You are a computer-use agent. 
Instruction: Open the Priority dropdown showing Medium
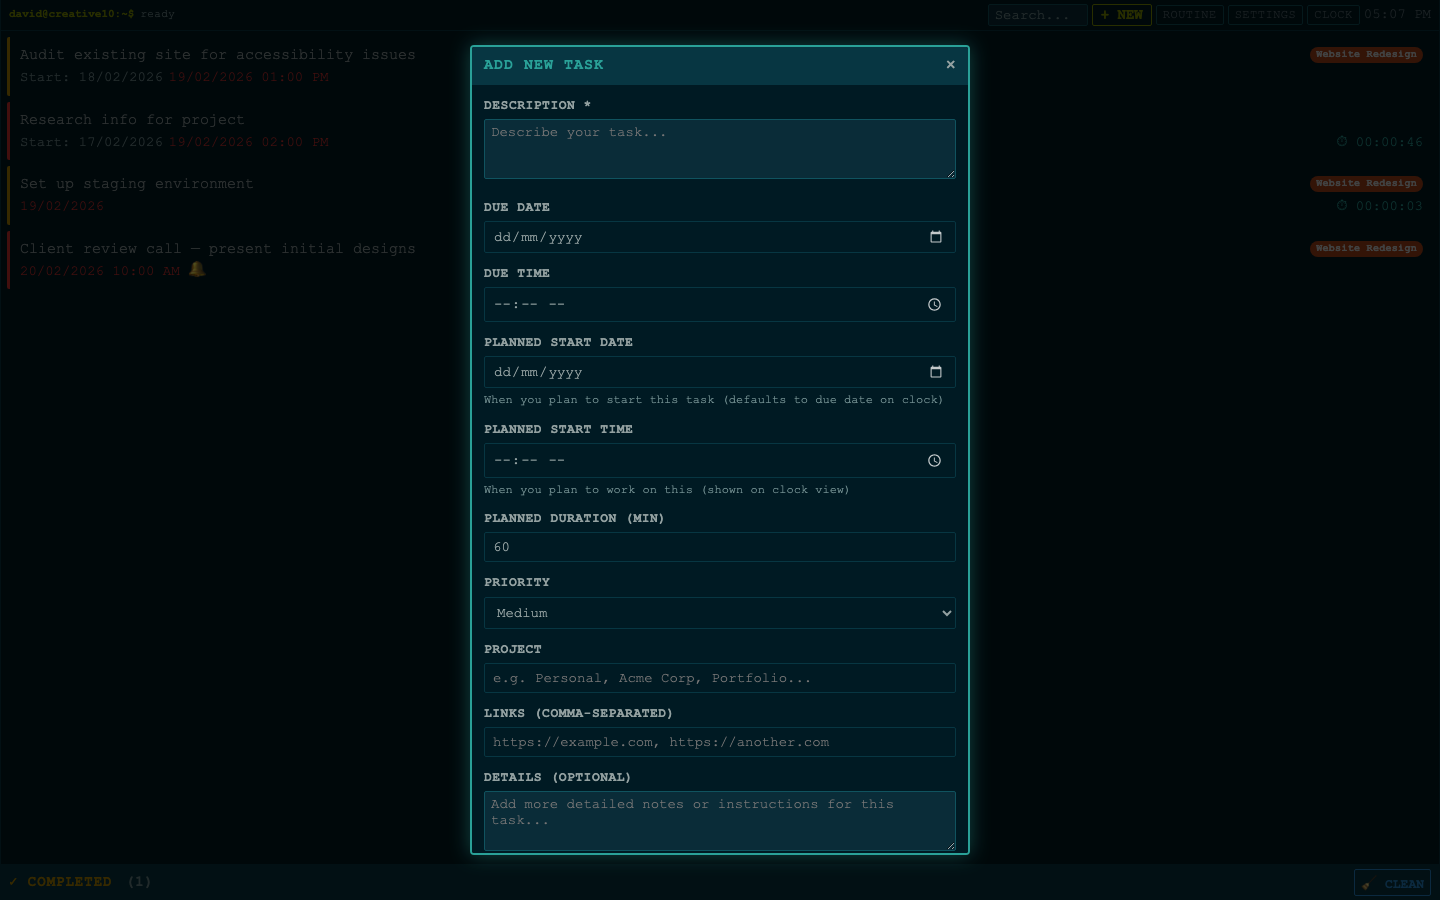pyautogui.click(x=719, y=613)
